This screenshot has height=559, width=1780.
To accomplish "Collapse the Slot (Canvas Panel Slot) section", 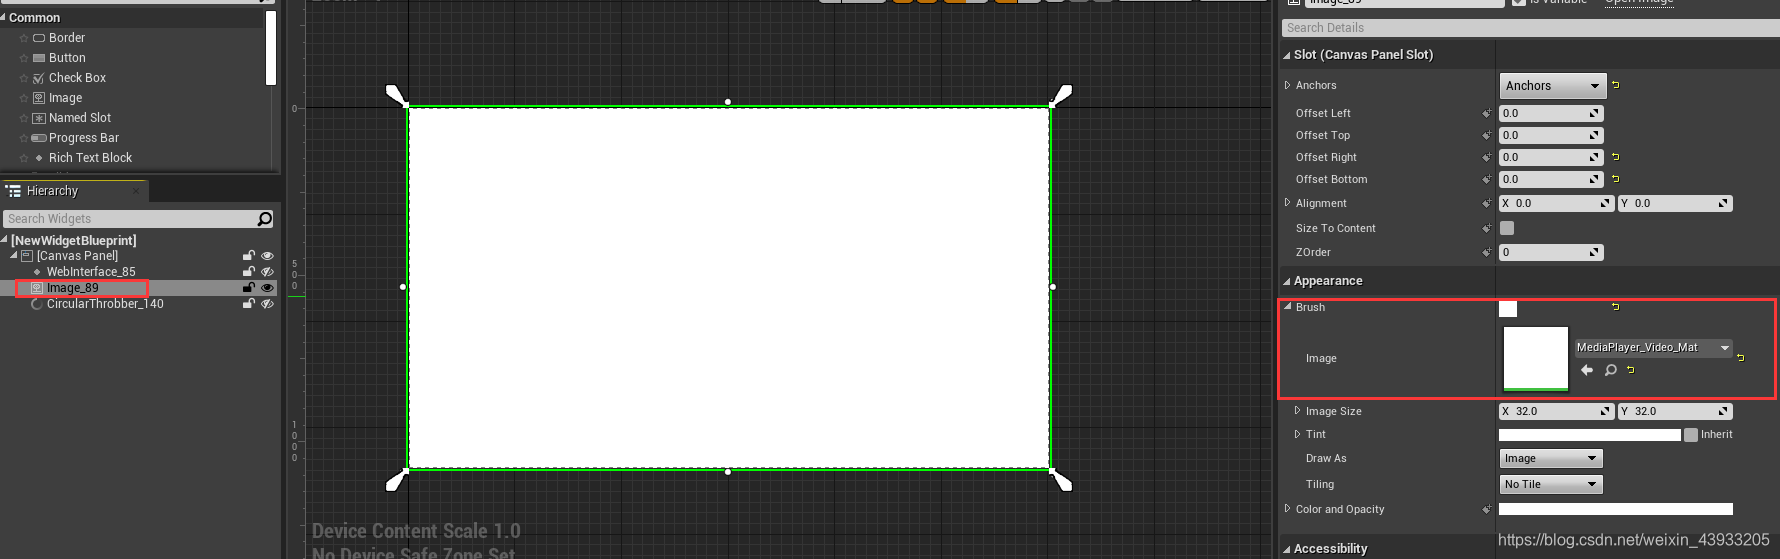I will 1287,55.
